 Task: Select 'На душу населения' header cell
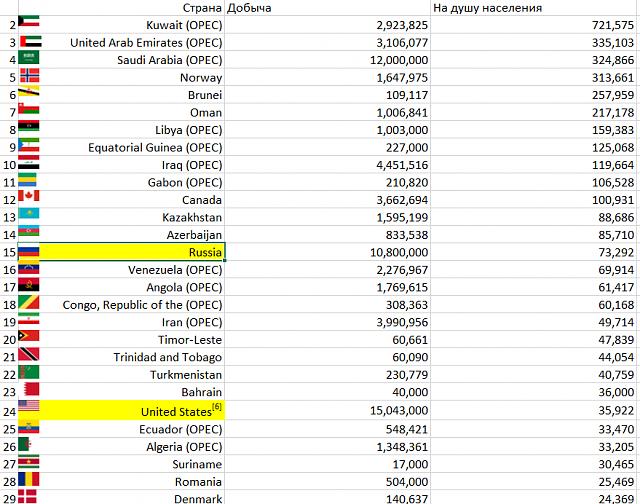coord(533,8)
